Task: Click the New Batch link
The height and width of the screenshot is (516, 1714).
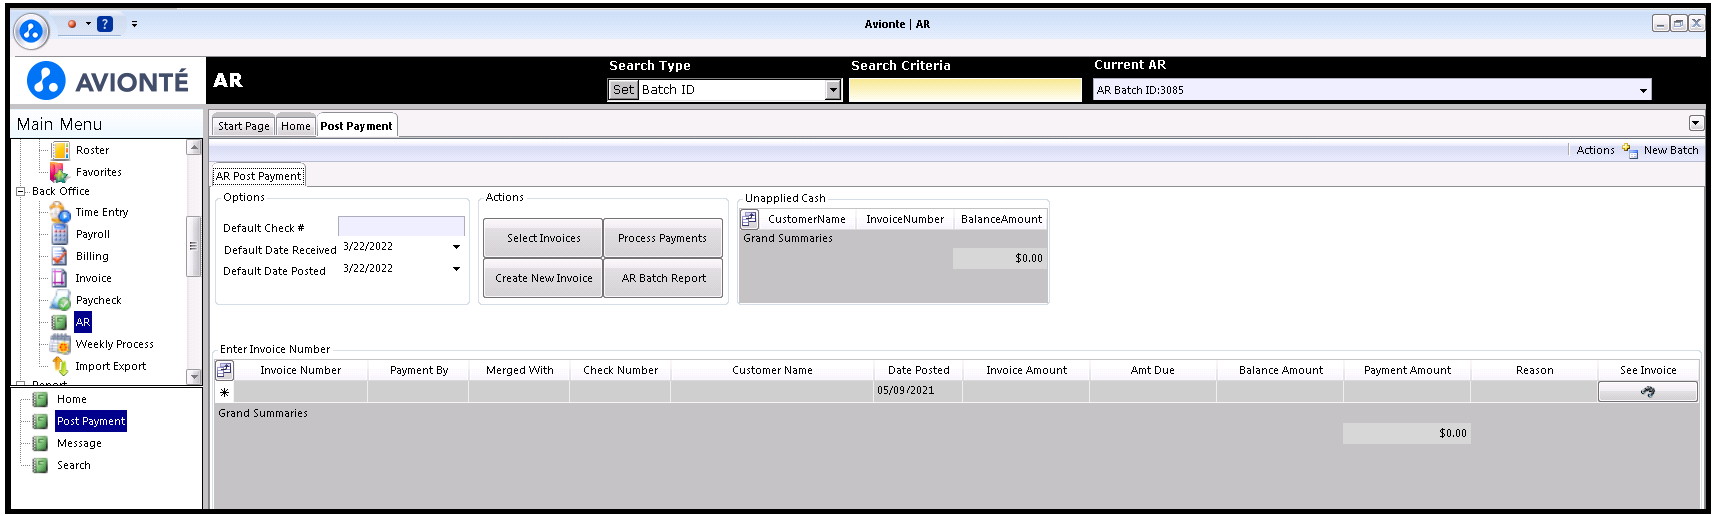Action: tap(1670, 150)
